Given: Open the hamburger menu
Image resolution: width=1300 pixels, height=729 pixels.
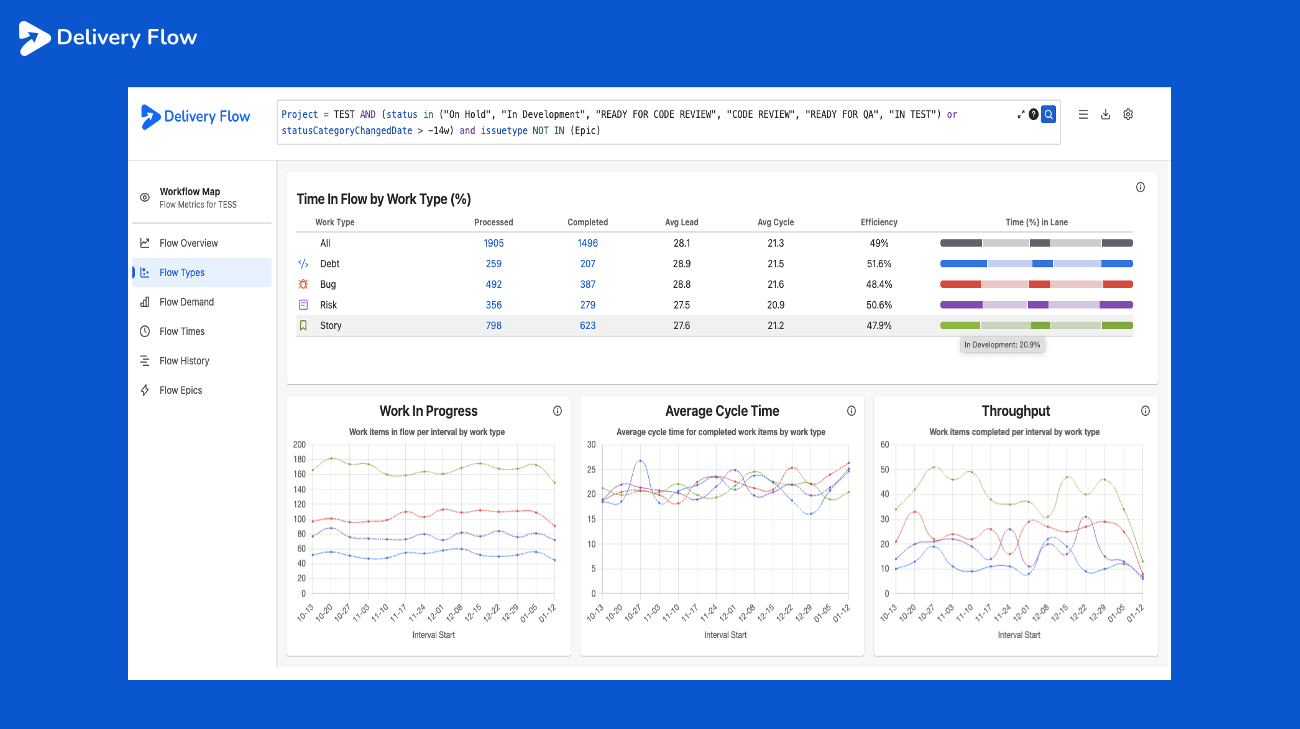Looking at the screenshot, I should [x=1083, y=114].
